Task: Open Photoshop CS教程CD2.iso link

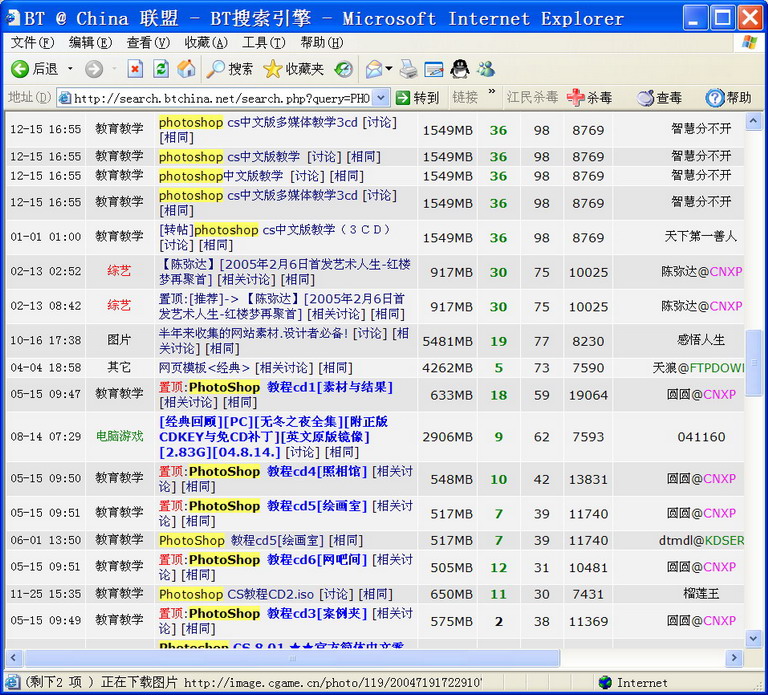Action: 236,594
